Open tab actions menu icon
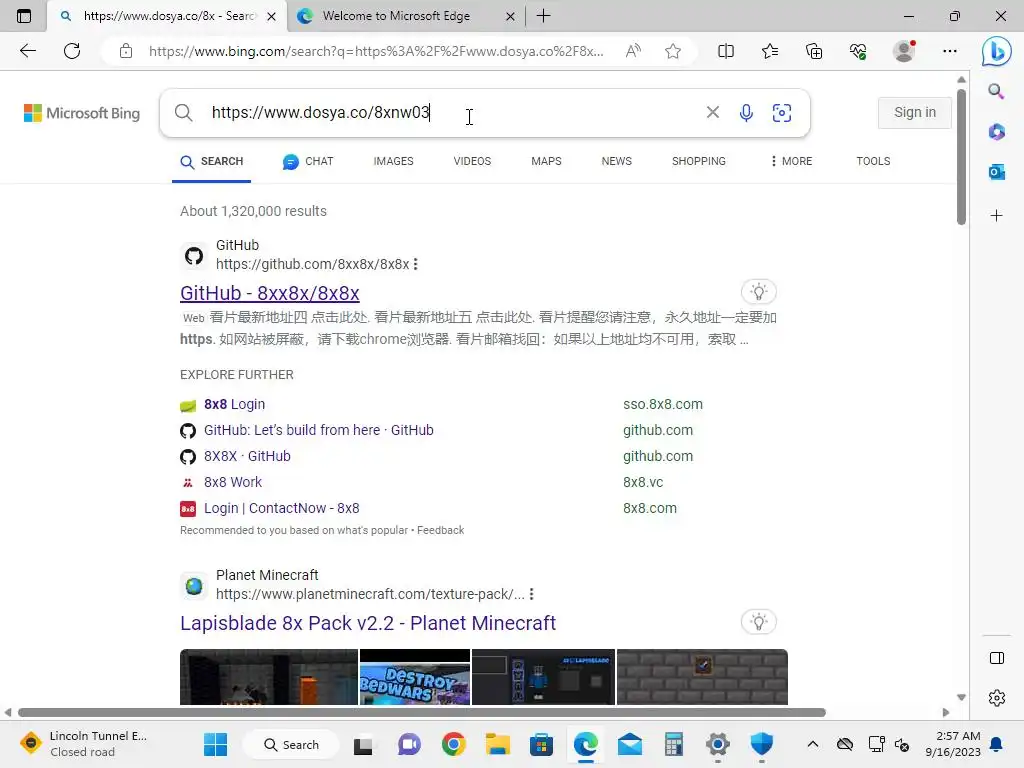 click(24, 16)
